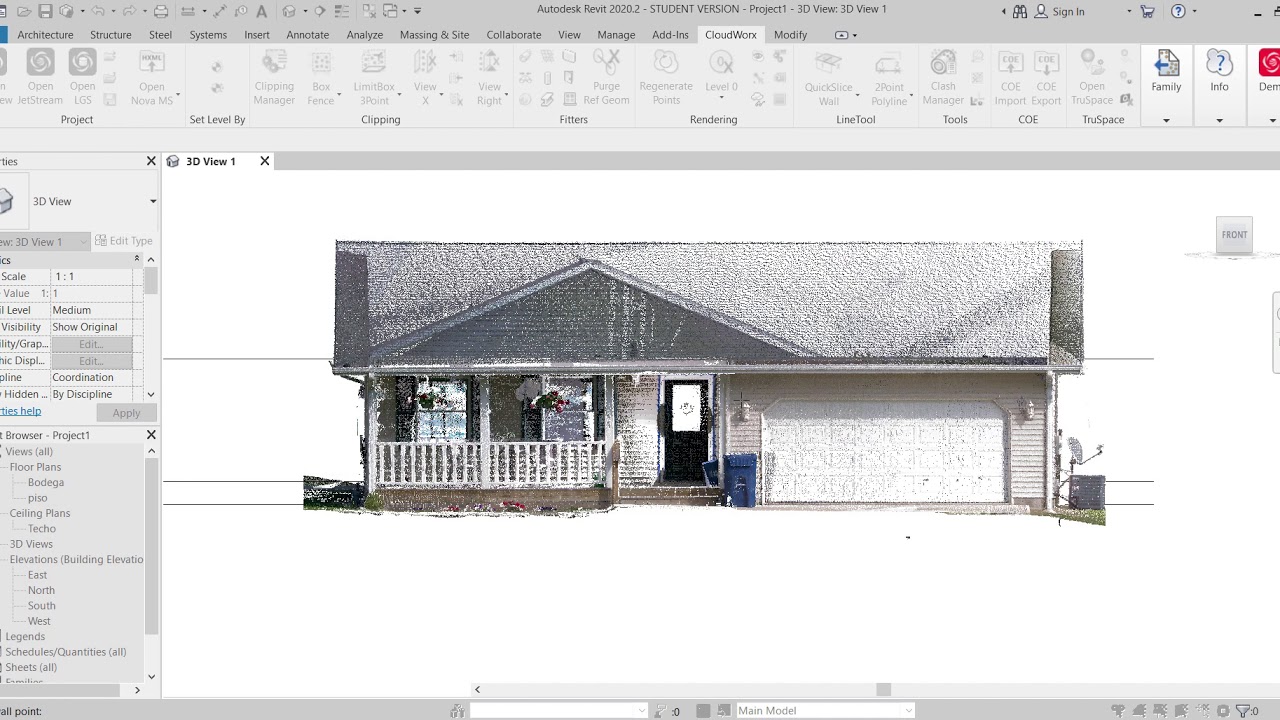Click the Properties help link
The width and height of the screenshot is (1280, 720).
tap(20, 411)
